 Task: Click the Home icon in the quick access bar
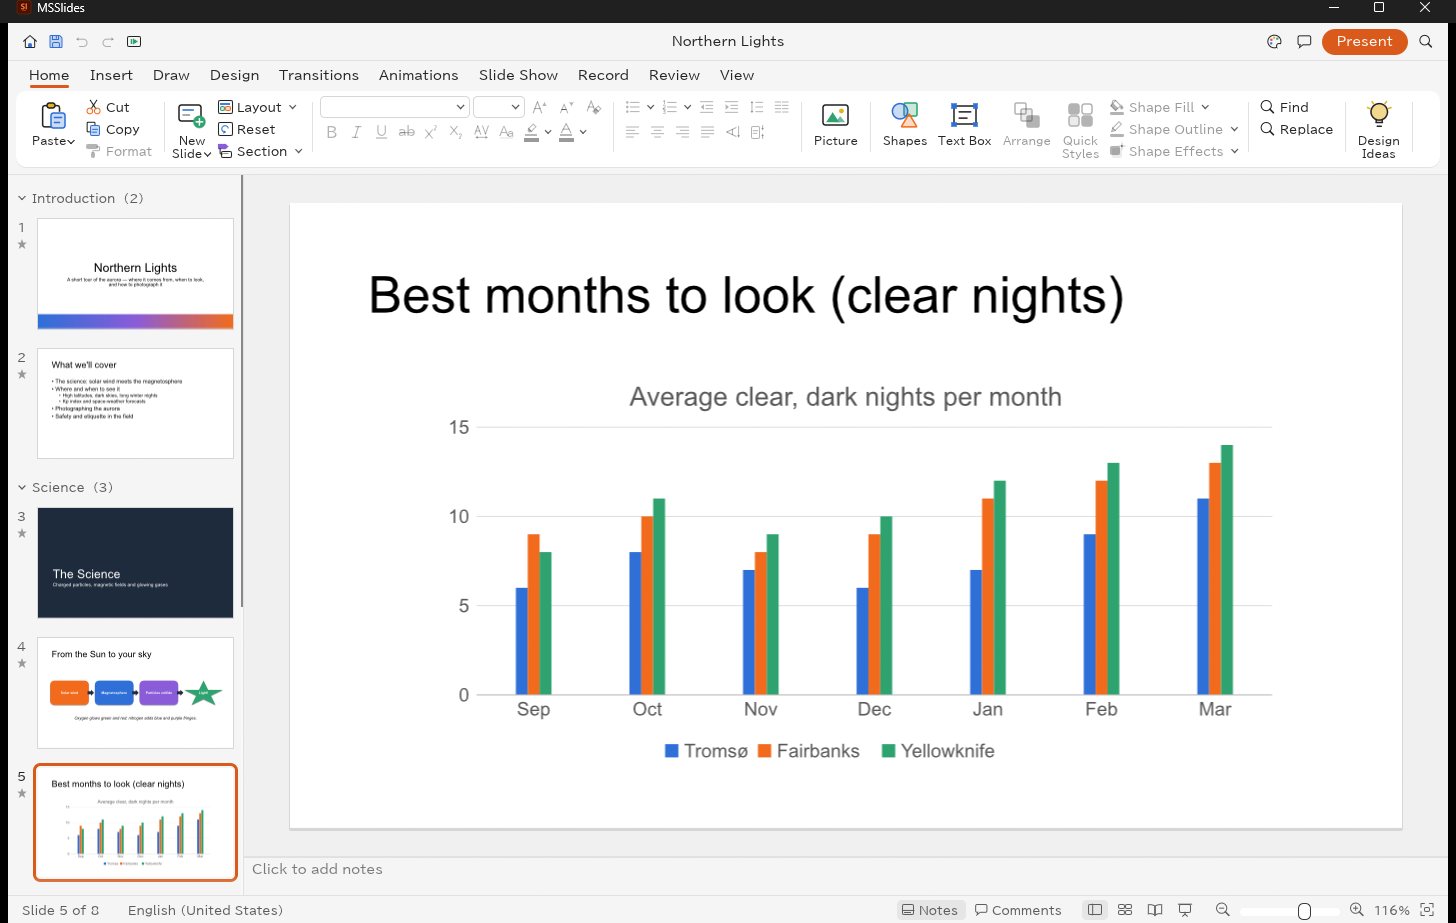click(x=30, y=42)
